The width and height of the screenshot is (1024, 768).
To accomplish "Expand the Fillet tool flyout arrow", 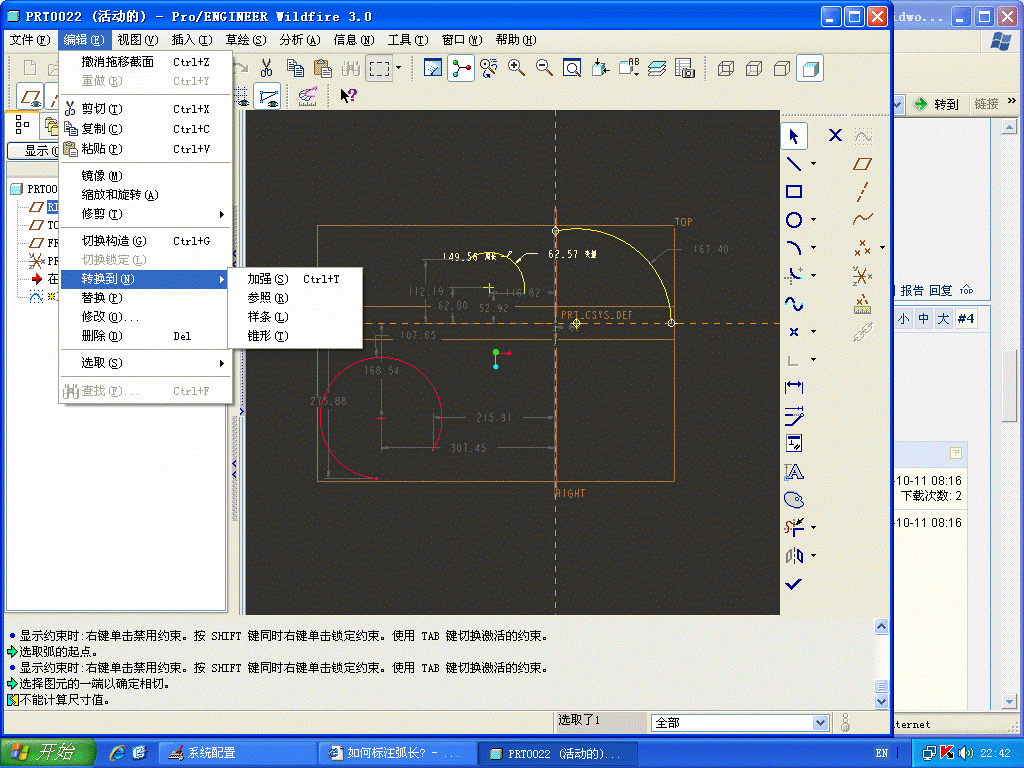I will (814, 276).
